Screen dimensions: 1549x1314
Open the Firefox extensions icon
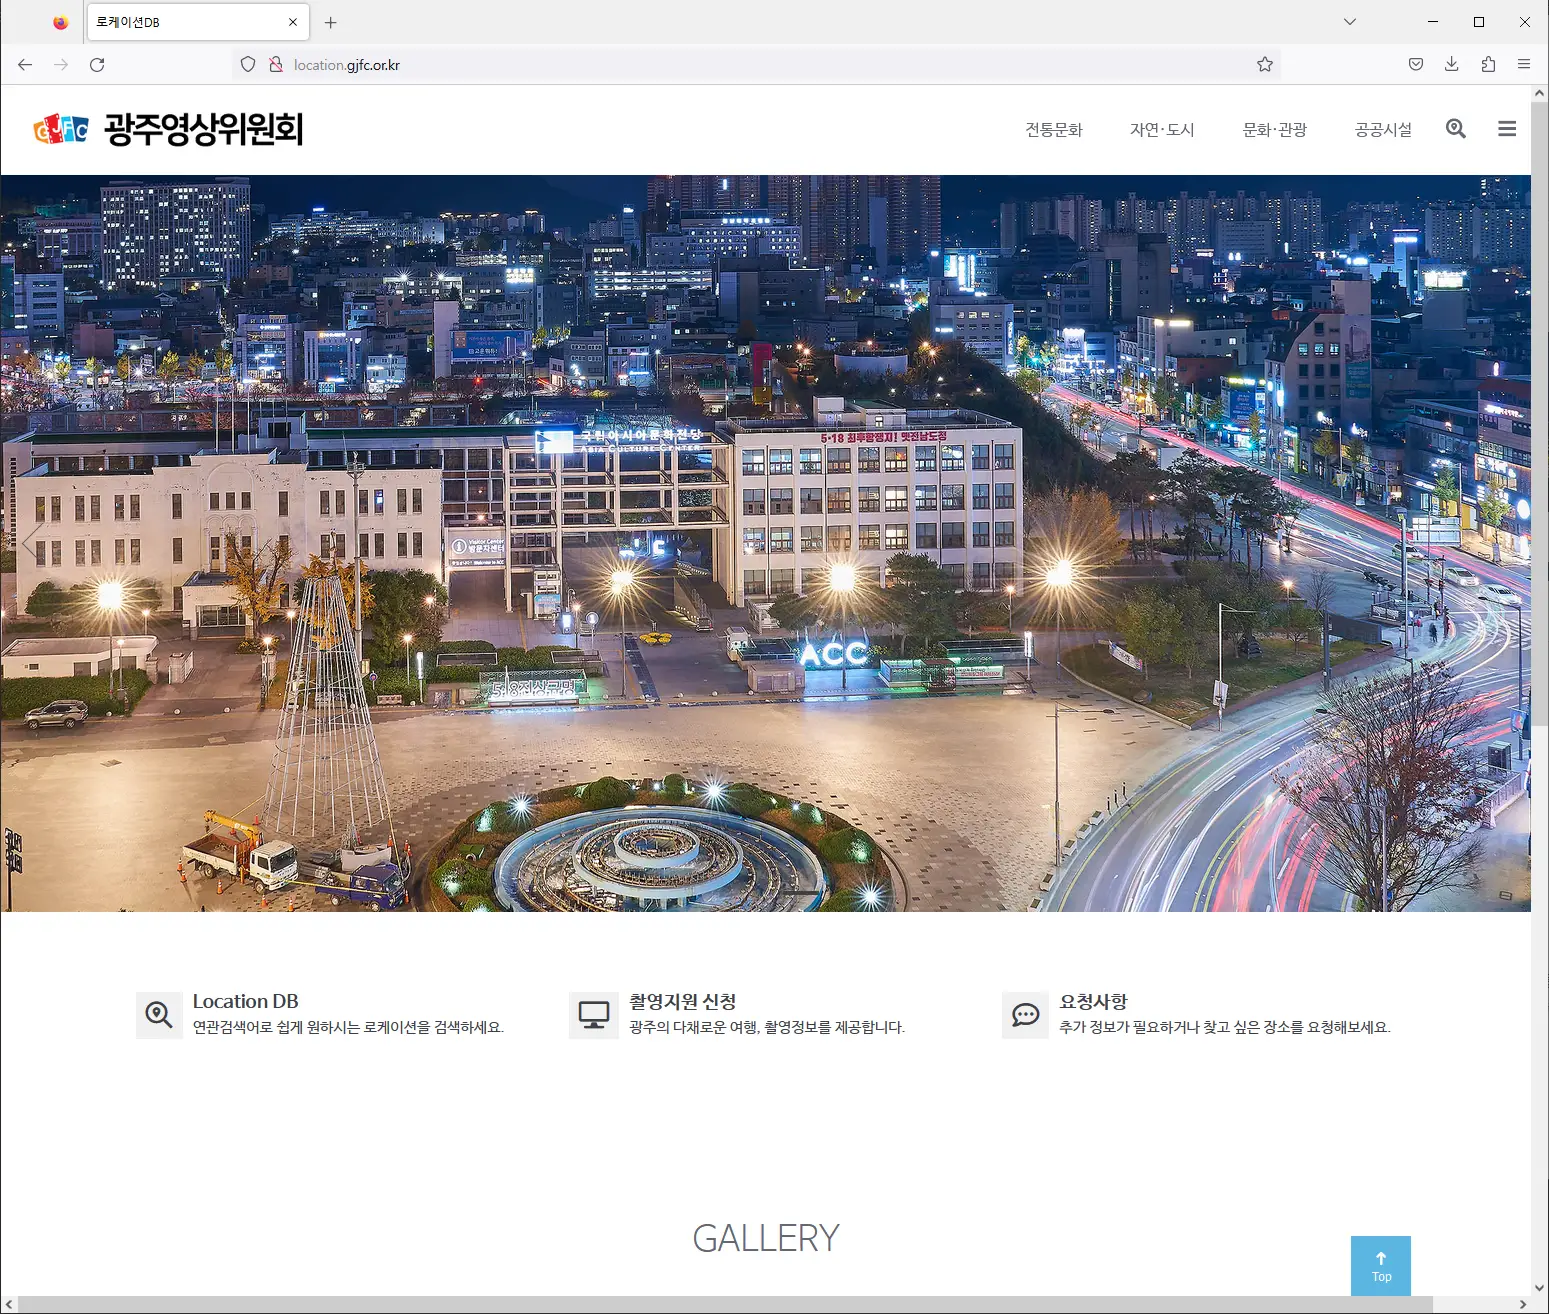(x=1488, y=65)
